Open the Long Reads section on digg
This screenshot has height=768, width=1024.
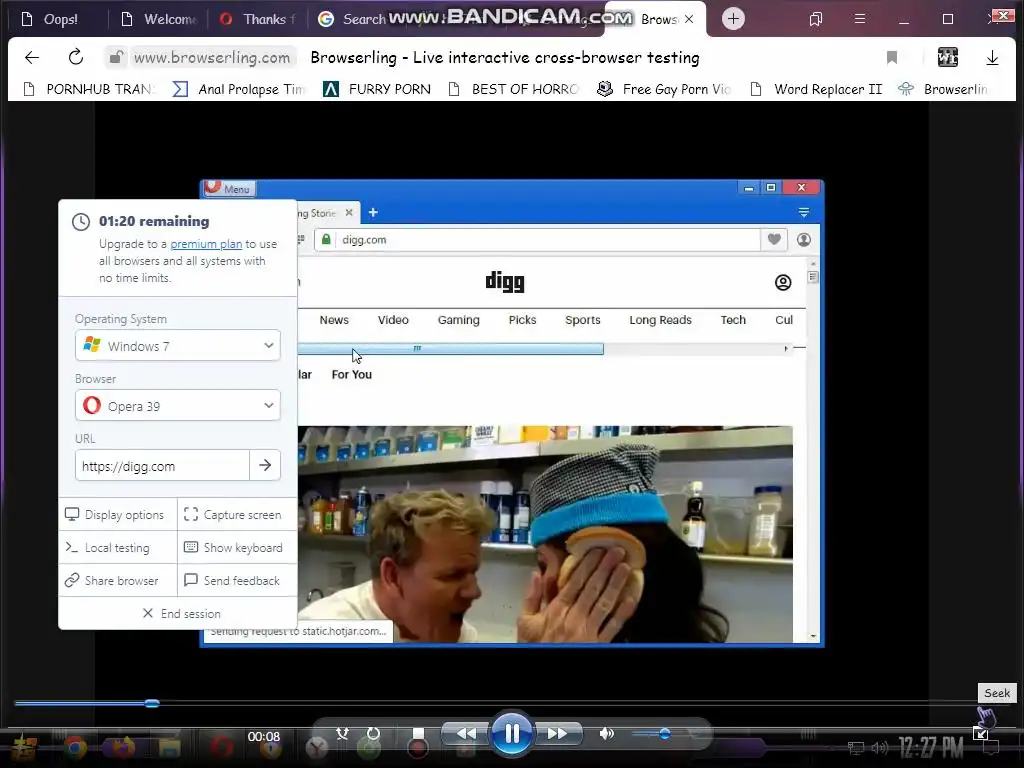pos(660,320)
